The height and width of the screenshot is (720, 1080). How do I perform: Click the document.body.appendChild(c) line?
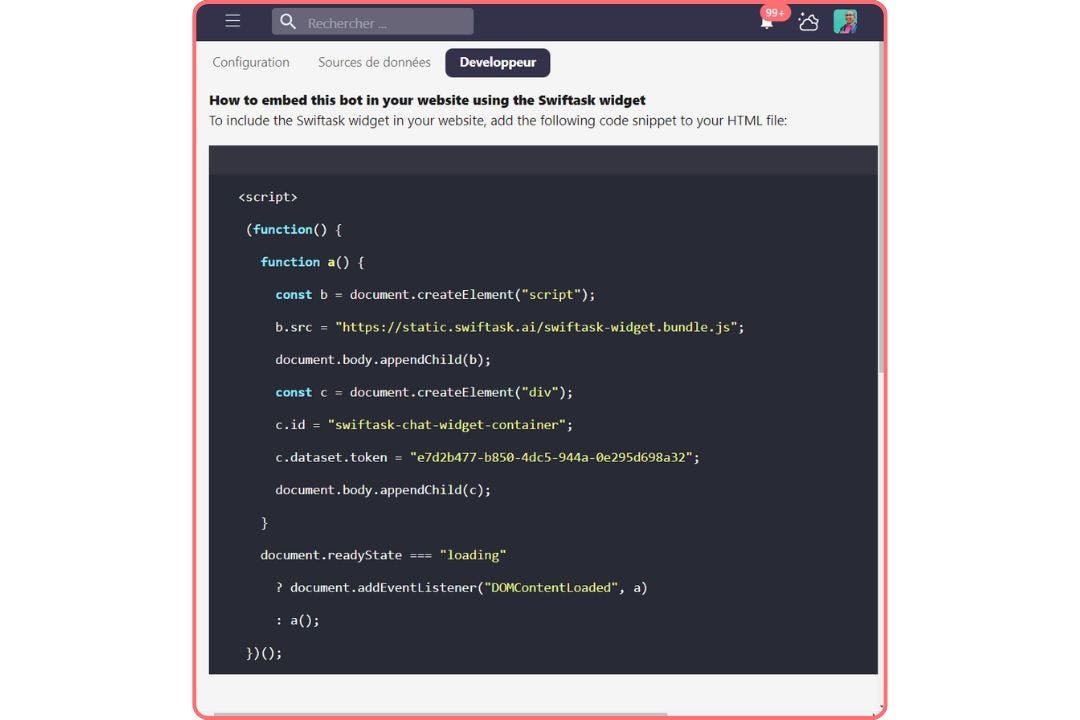click(x=383, y=490)
